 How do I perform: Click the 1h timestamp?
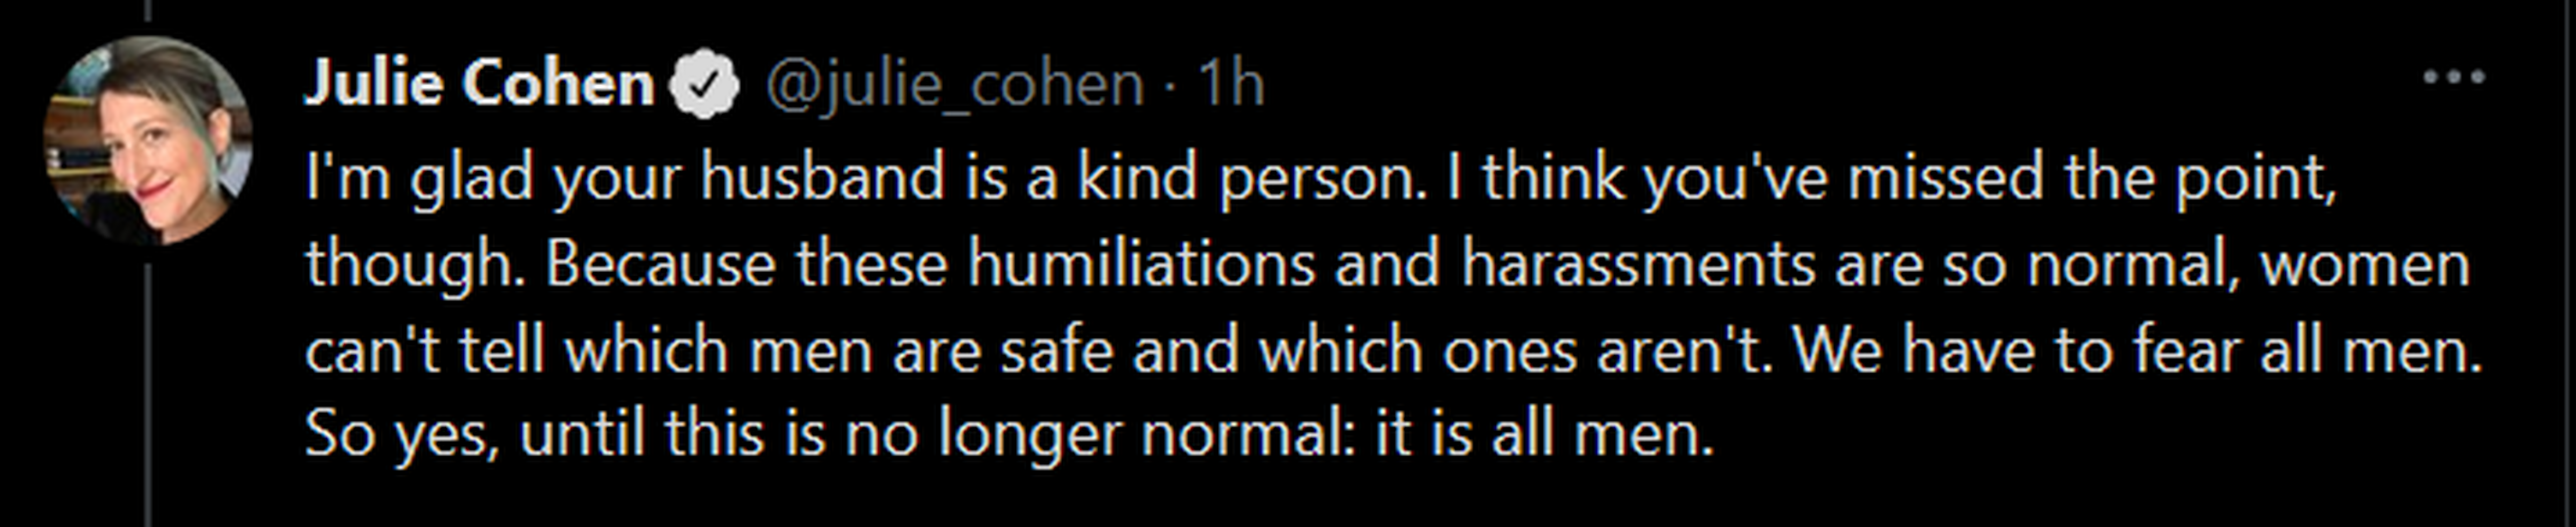tap(1231, 84)
